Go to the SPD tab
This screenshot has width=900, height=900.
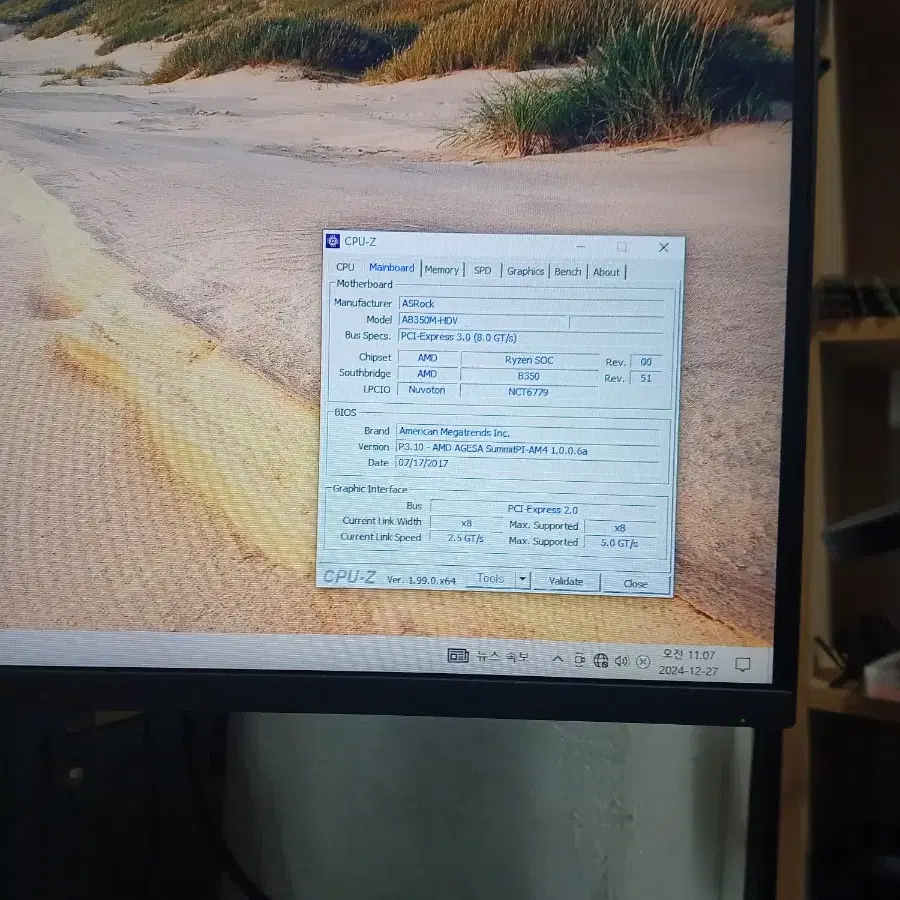click(x=482, y=270)
